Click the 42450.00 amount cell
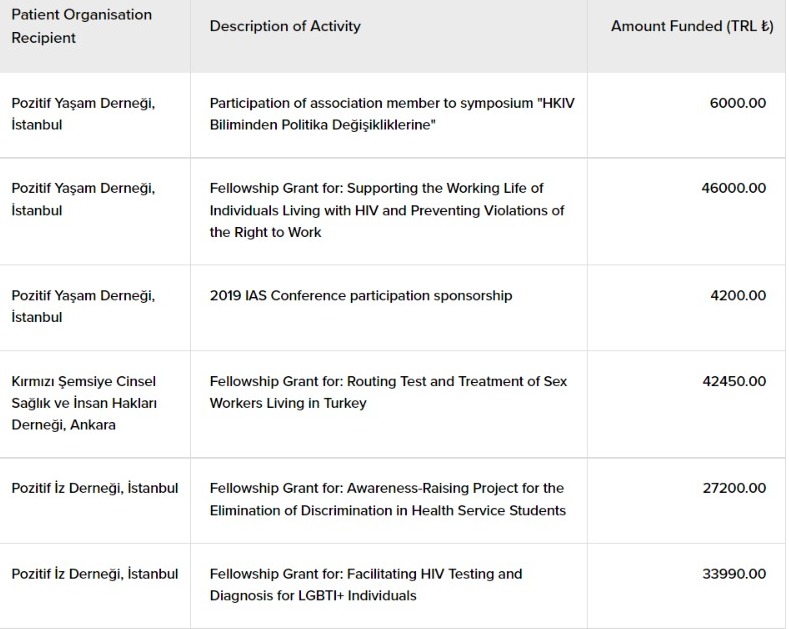 coord(734,381)
